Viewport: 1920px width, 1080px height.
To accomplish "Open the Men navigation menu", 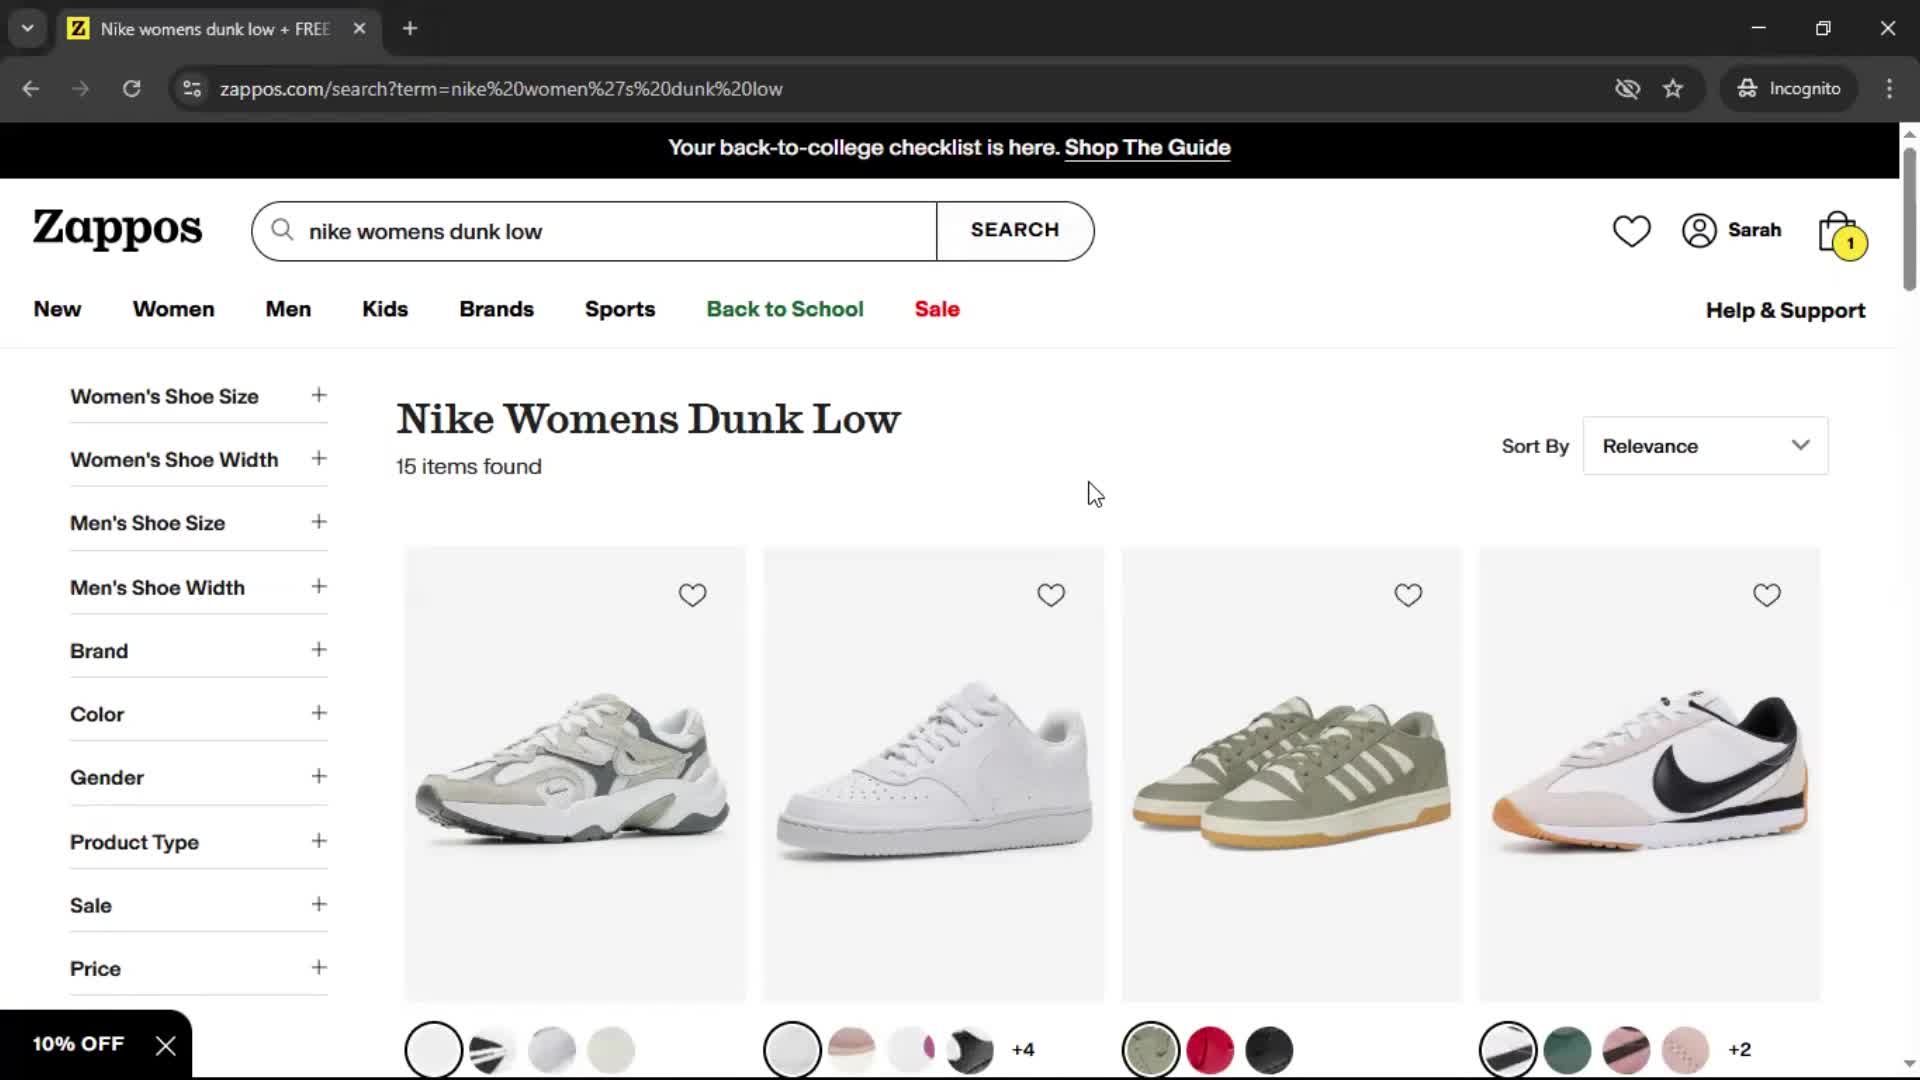I will [x=288, y=309].
